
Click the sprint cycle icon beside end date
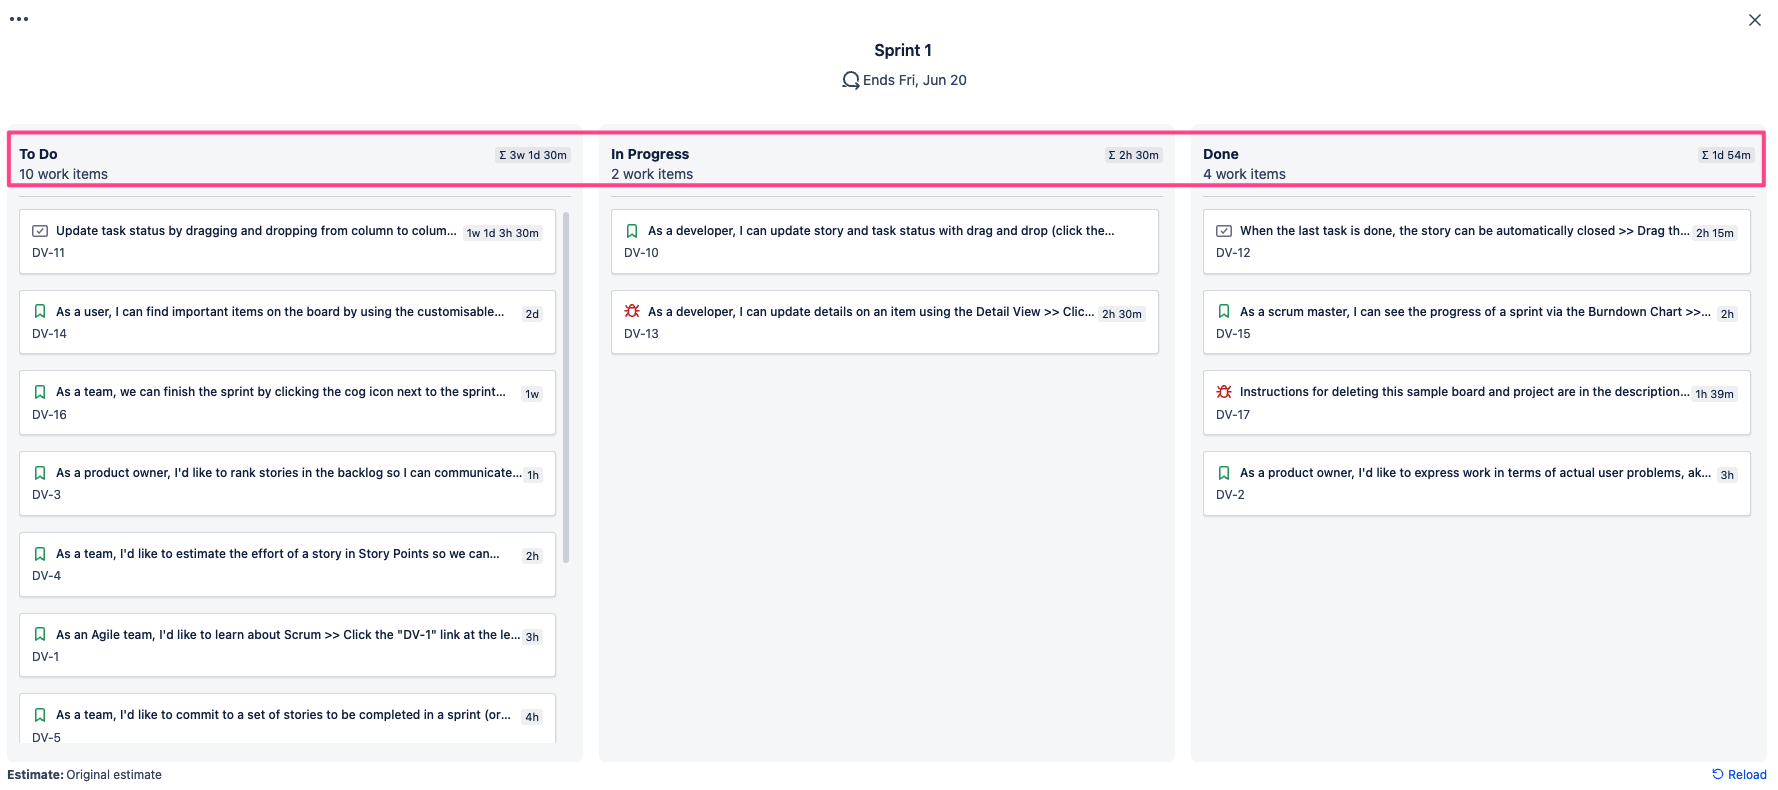pyautogui.click(x=851, y=80)
